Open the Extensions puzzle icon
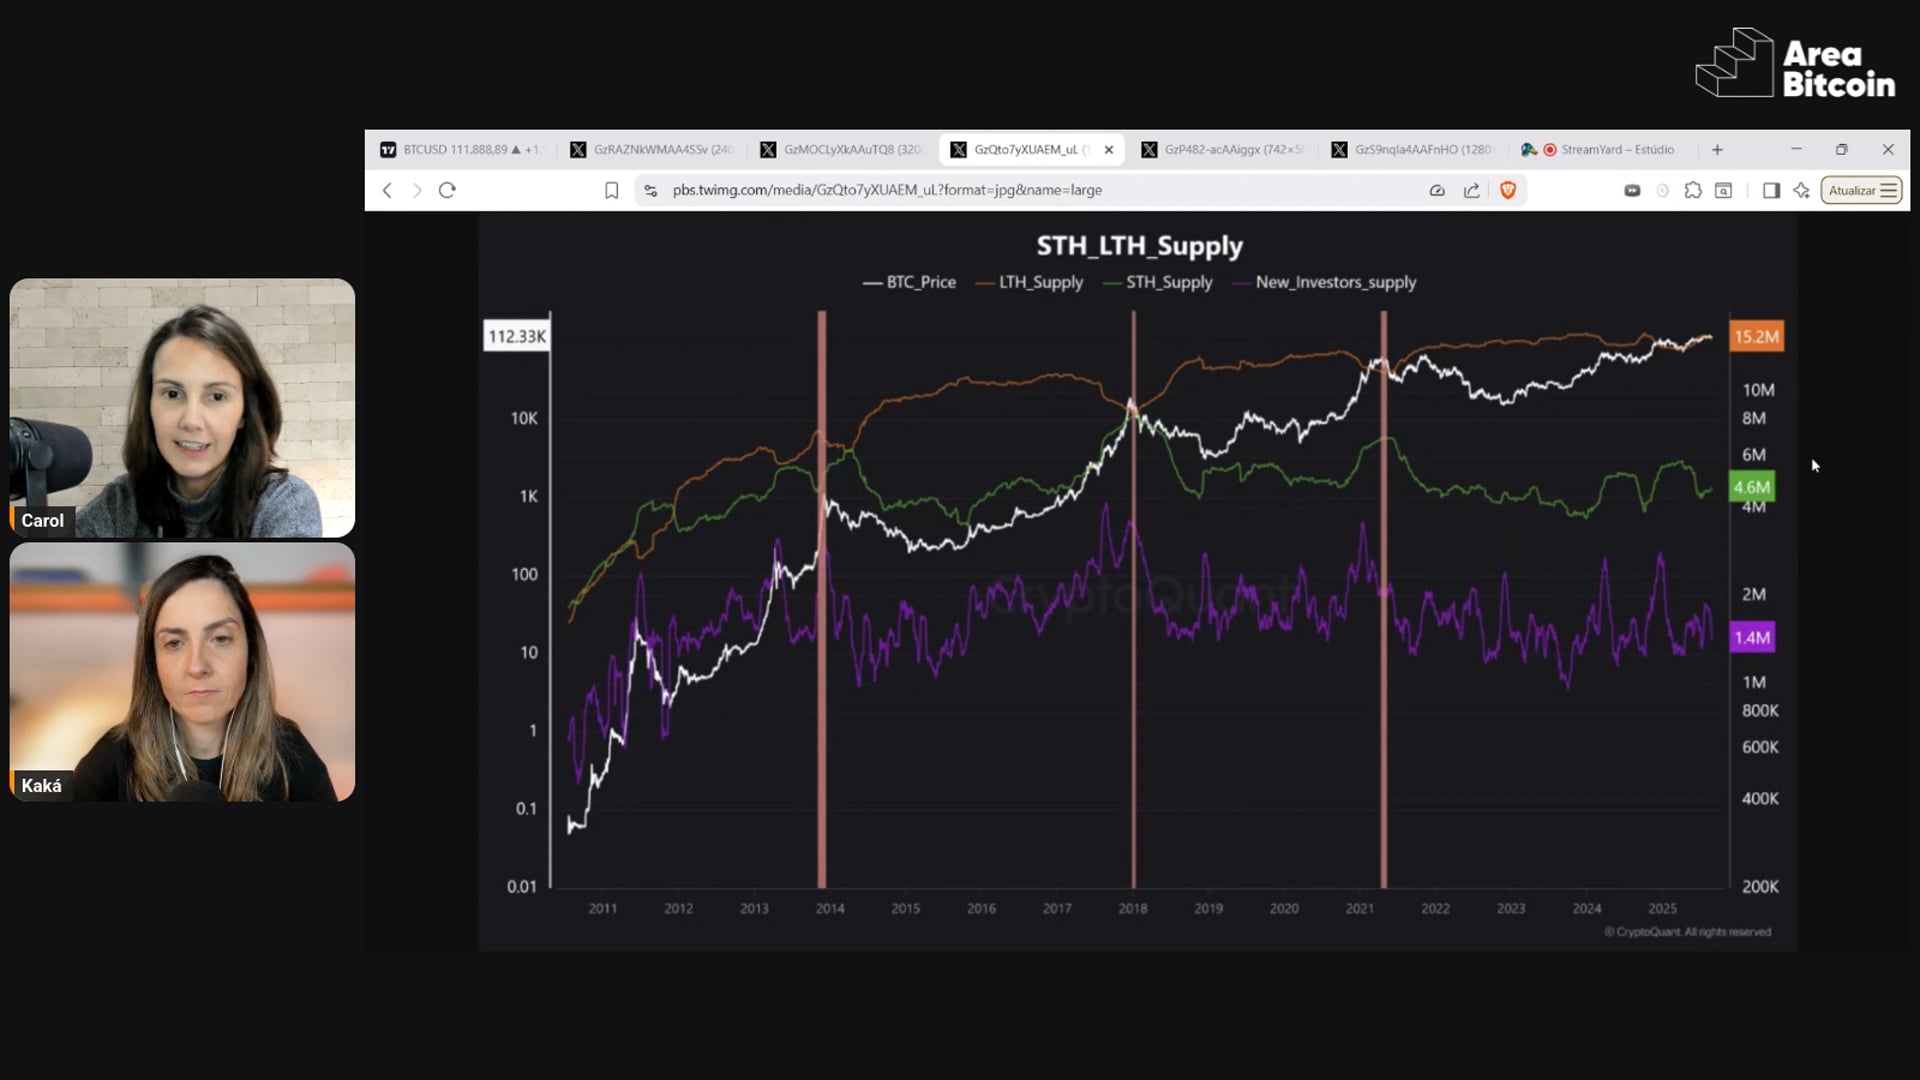Screen dimensions: 1920x1080 pos(1693,190)
